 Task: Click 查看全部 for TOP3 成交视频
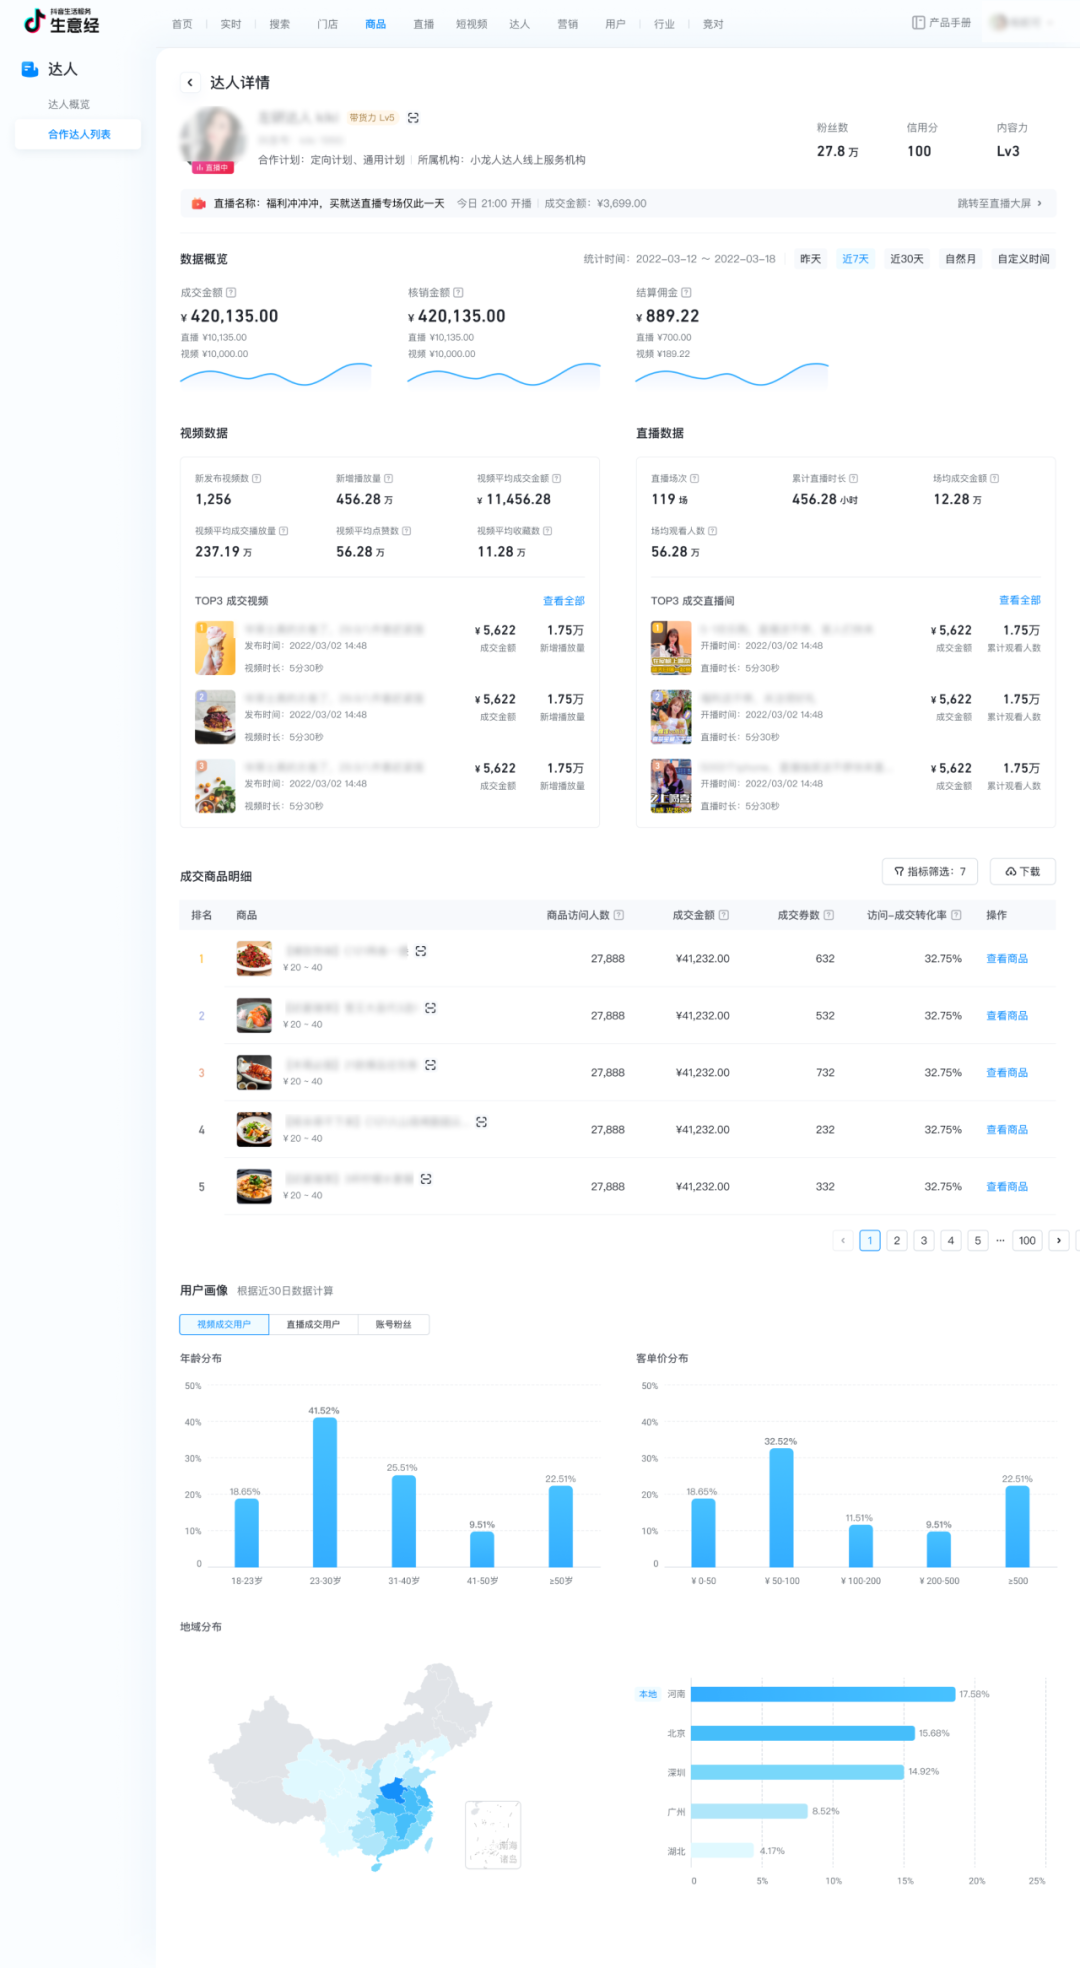[x=563, y=601]
